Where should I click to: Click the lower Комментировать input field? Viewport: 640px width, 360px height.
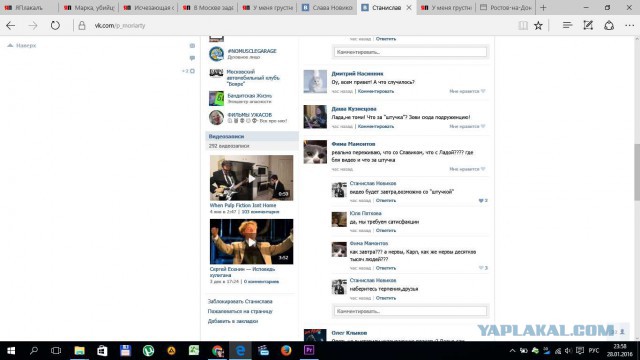[x=410, y=311]
